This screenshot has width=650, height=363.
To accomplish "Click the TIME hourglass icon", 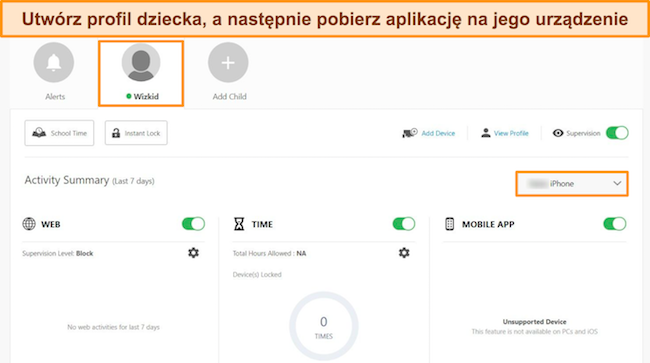I will tap(239, 224).
